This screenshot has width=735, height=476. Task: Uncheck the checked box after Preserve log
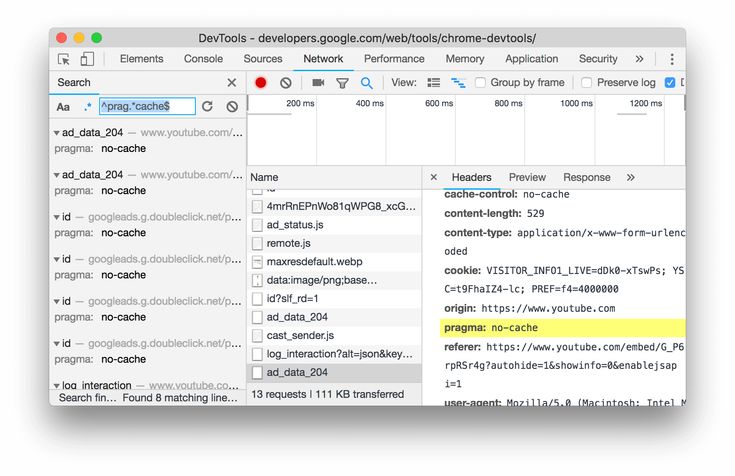point(670,83)
